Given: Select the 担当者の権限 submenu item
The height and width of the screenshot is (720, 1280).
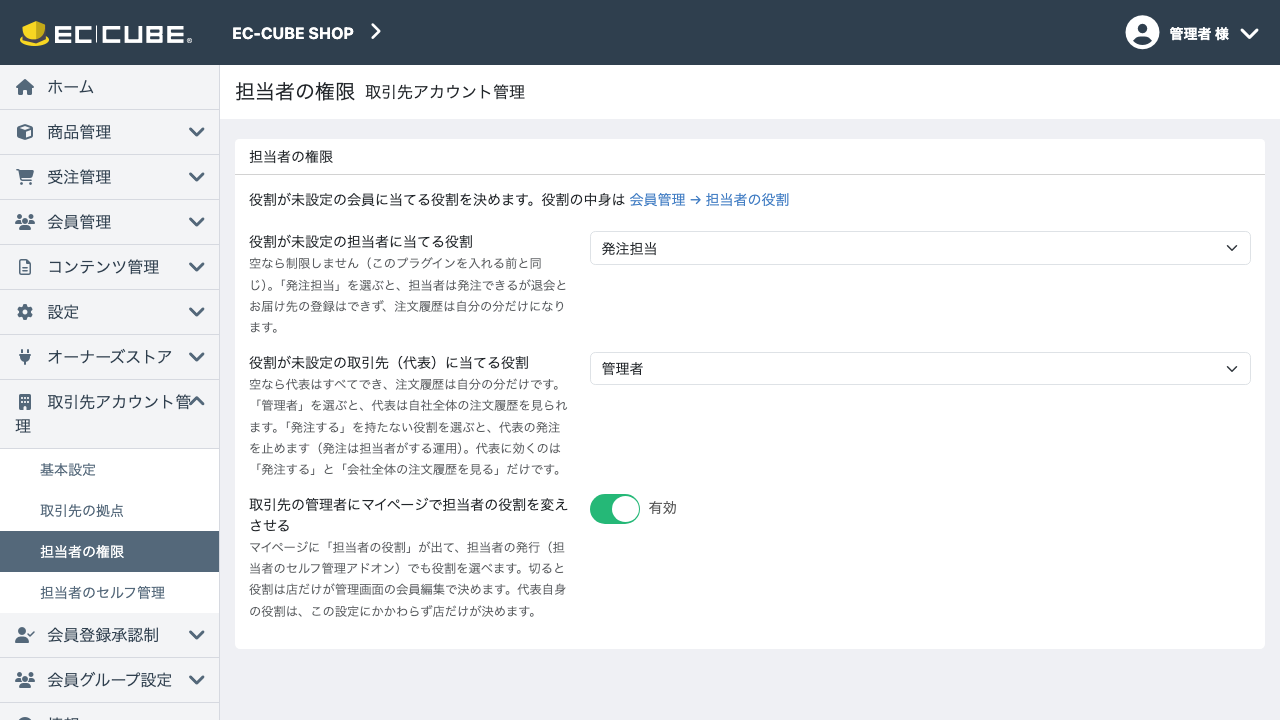Looking at the screenshot, I should coord(110,551).
